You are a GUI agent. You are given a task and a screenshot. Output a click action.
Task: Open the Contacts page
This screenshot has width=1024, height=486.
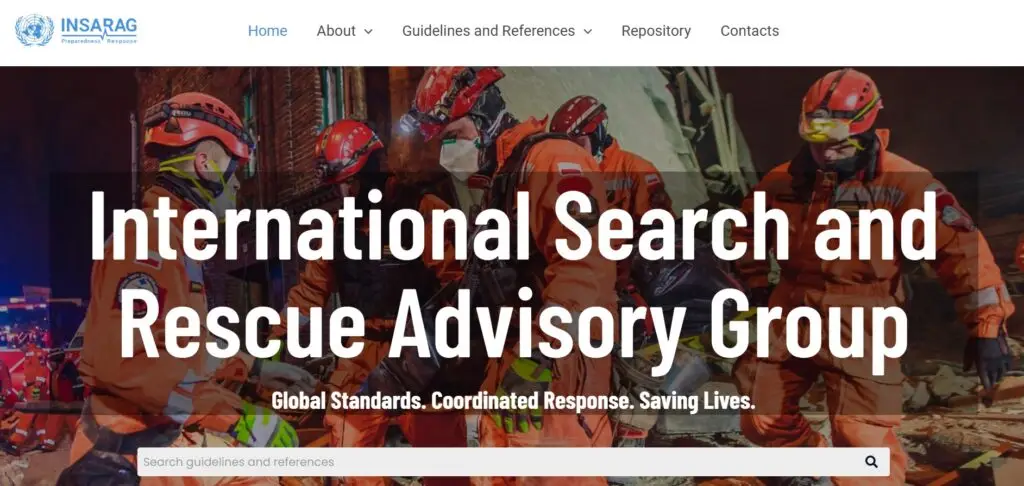coord(750,31)
